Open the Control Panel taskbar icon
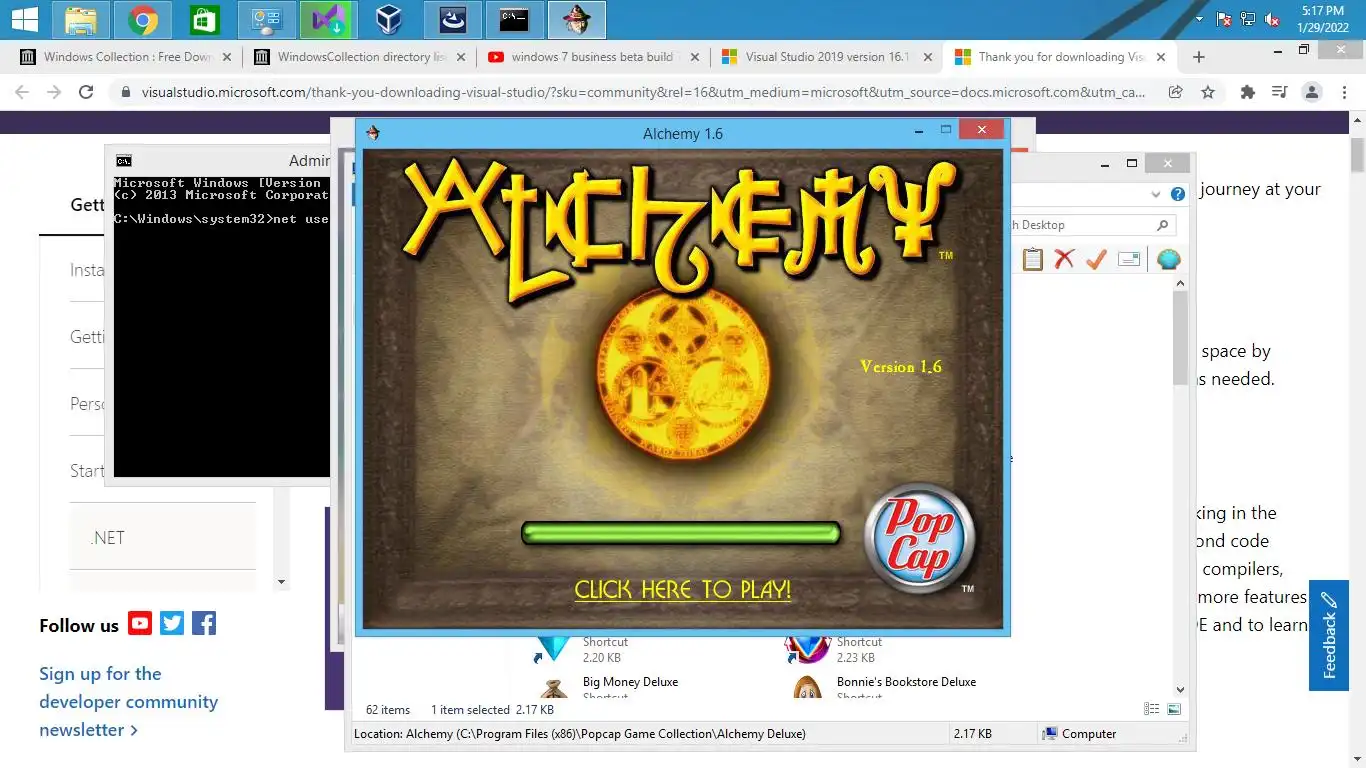This screenshot has height=768, width=1366. (266, 19)
